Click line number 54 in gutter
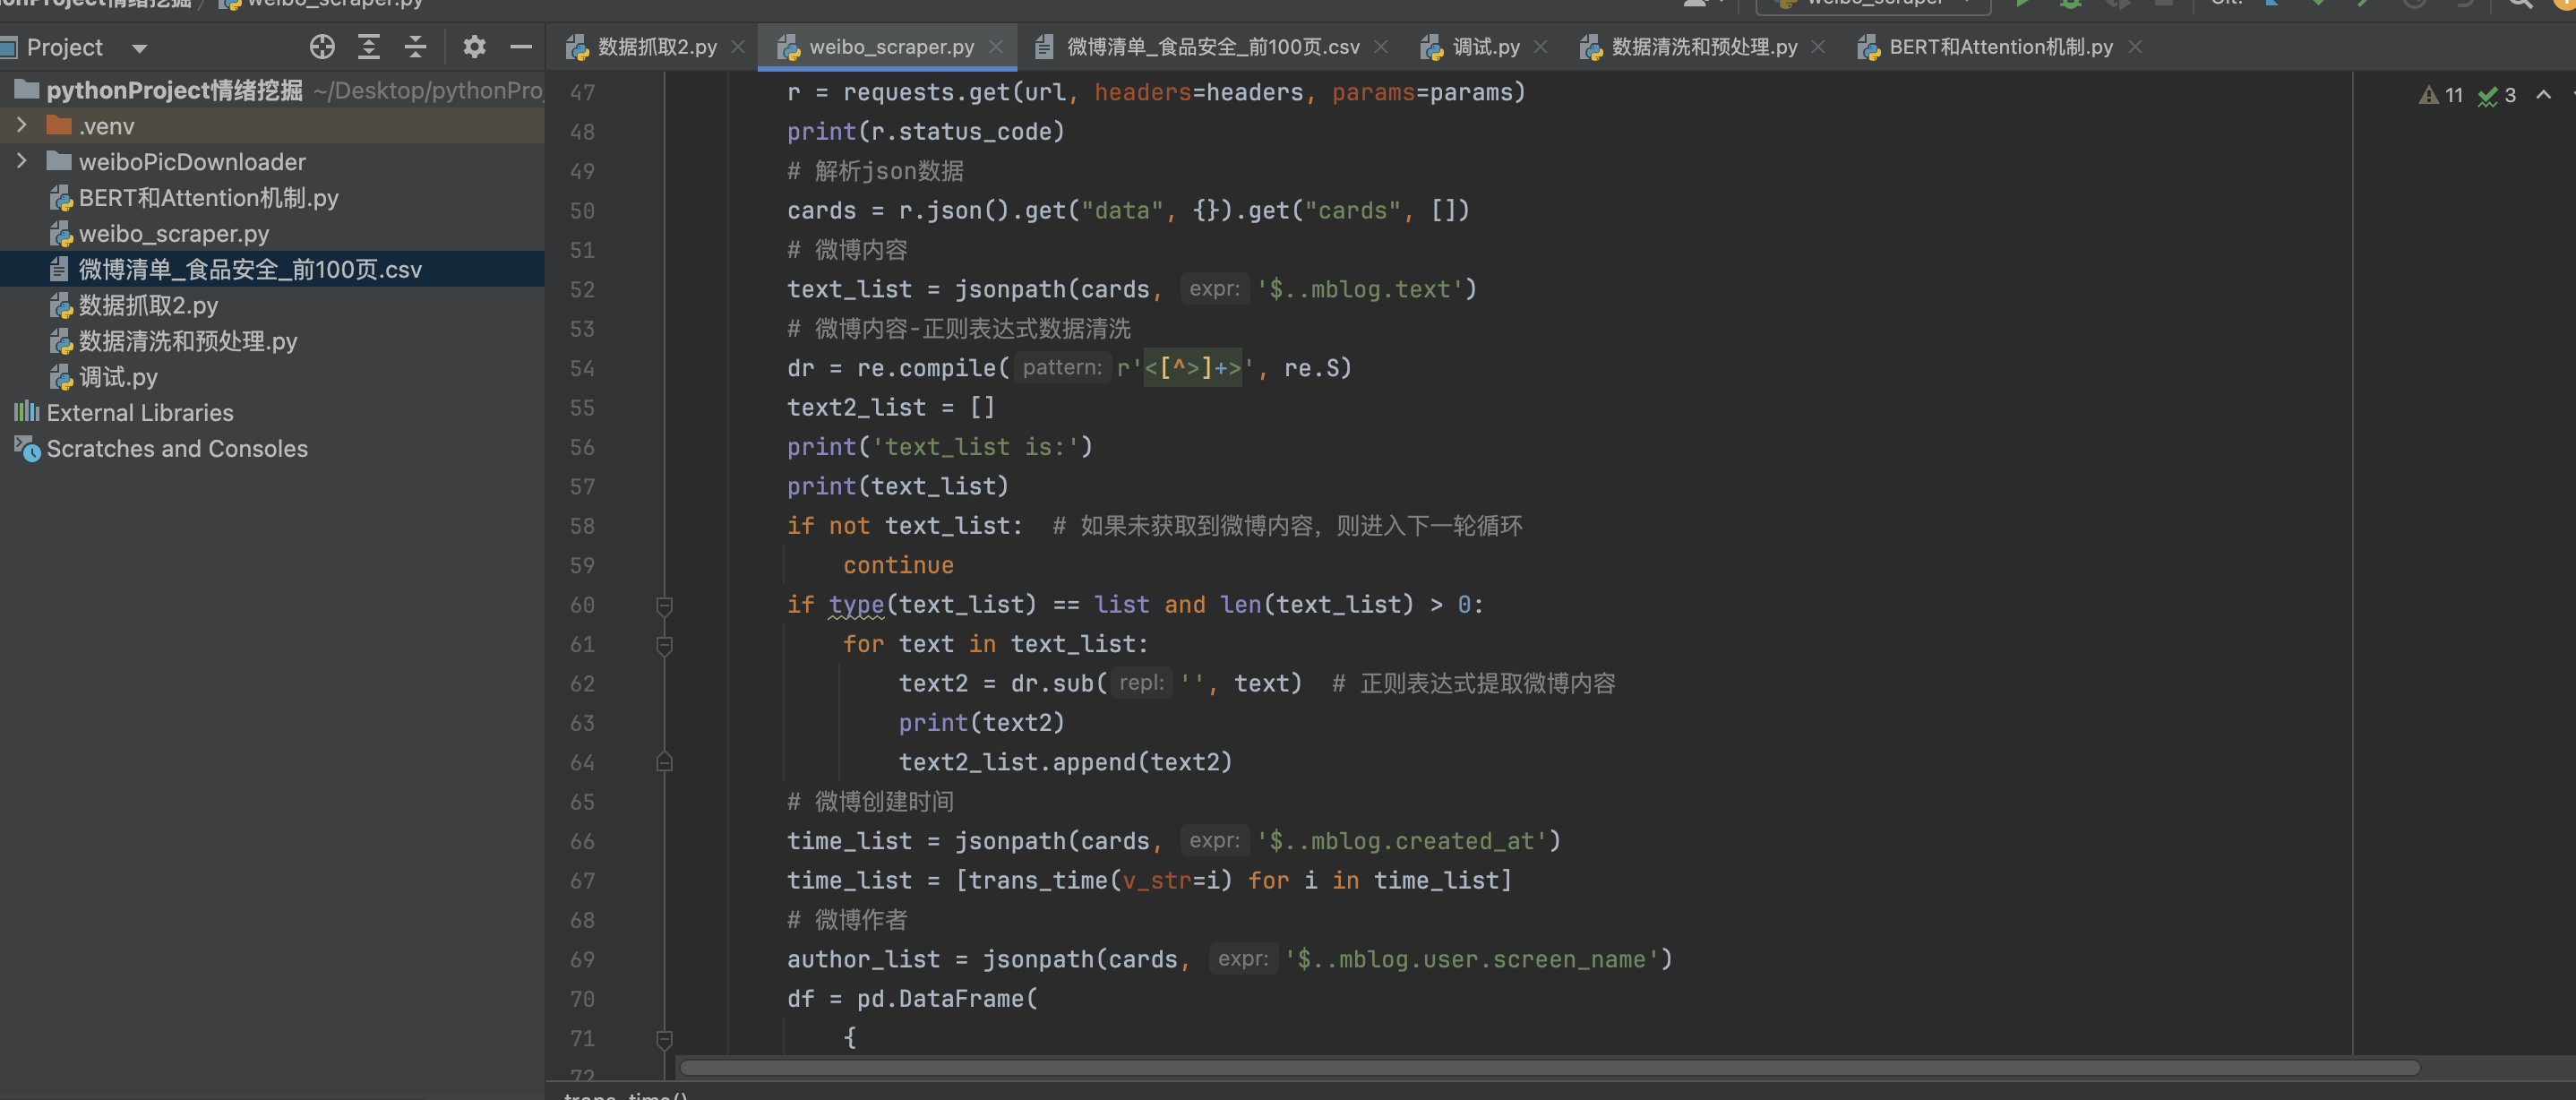 pos(582,369)
